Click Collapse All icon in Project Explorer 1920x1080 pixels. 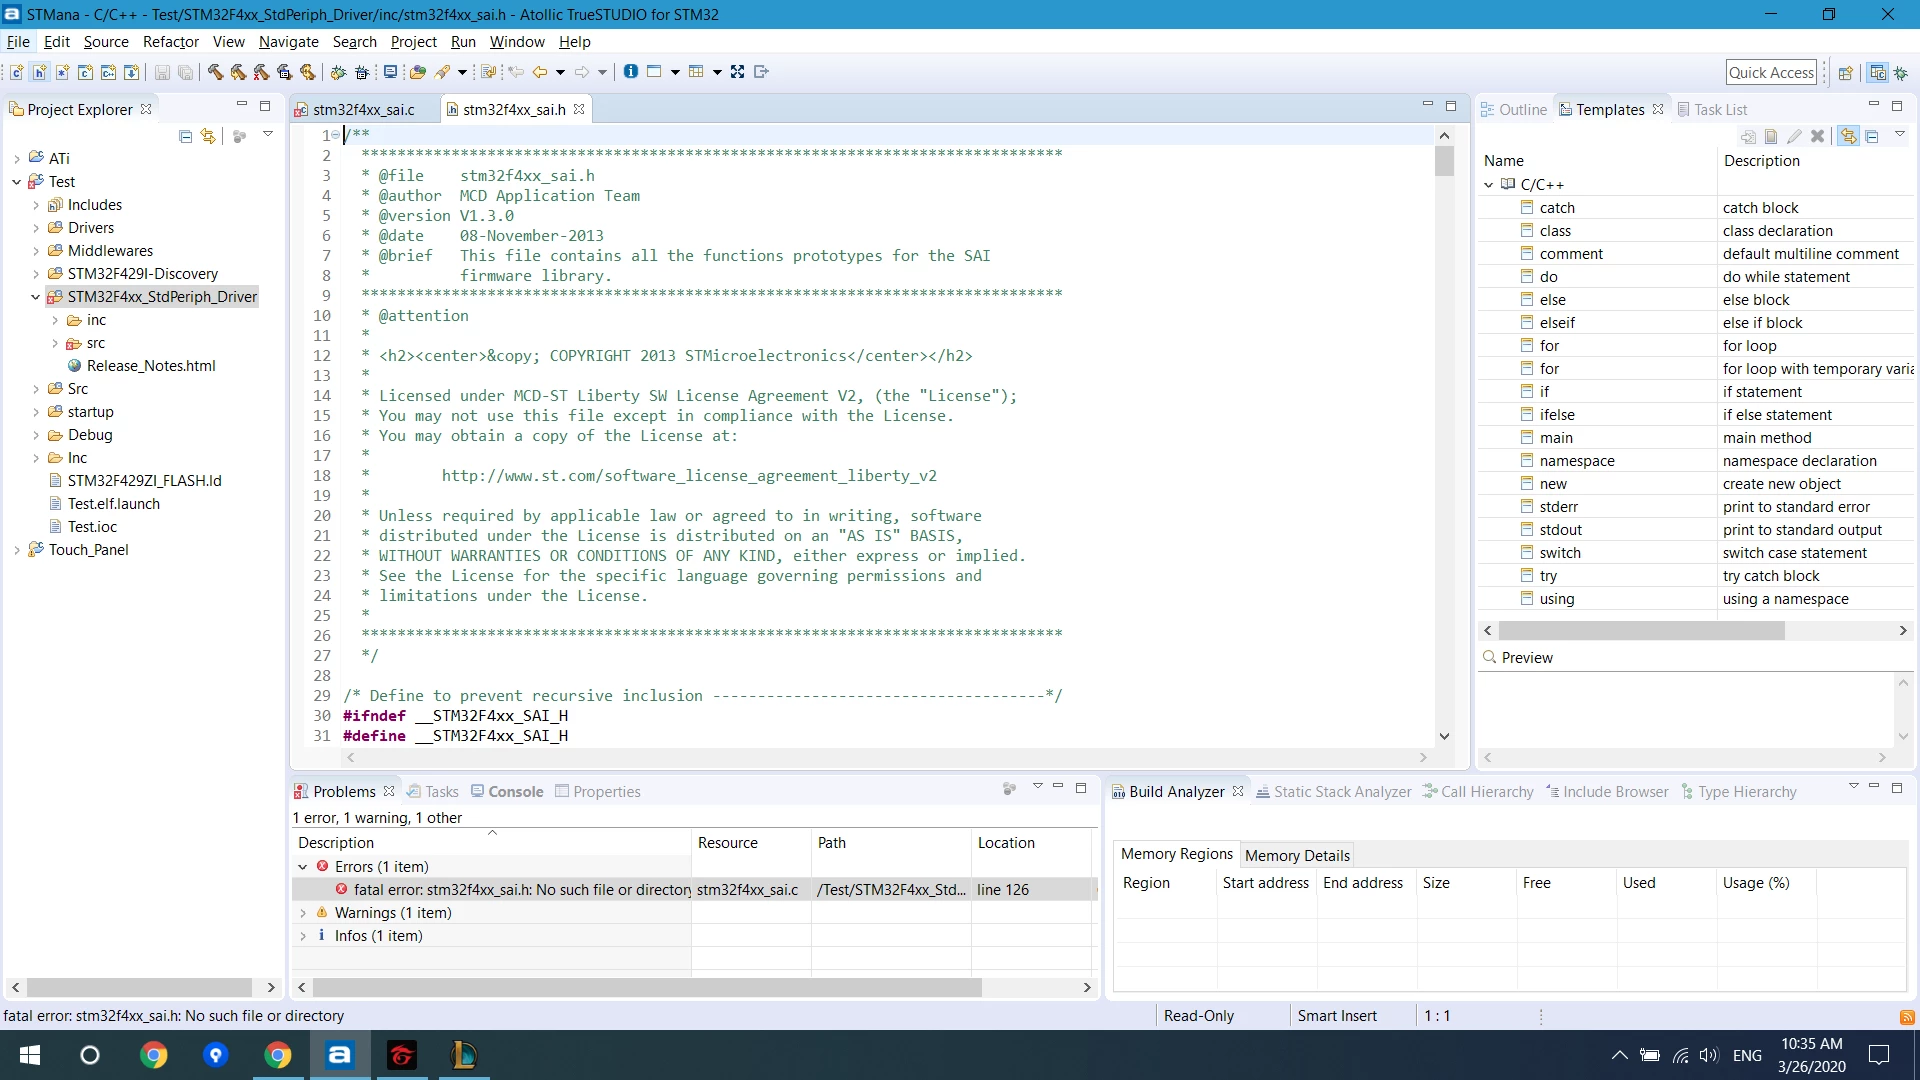click(x=185, y=136)
